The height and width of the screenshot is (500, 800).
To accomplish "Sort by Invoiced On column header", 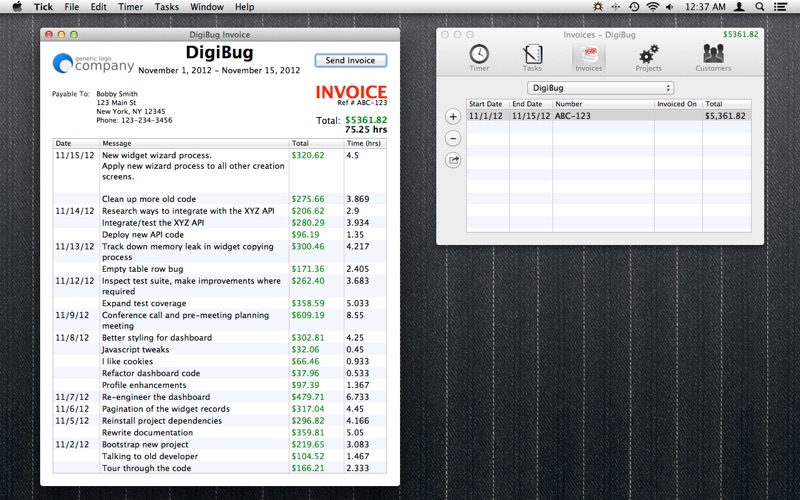I will (678, 104).
